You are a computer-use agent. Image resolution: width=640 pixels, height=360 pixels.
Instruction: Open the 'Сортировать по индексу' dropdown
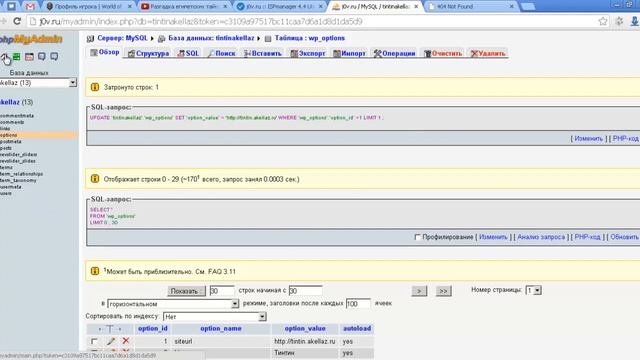[215, 316]
